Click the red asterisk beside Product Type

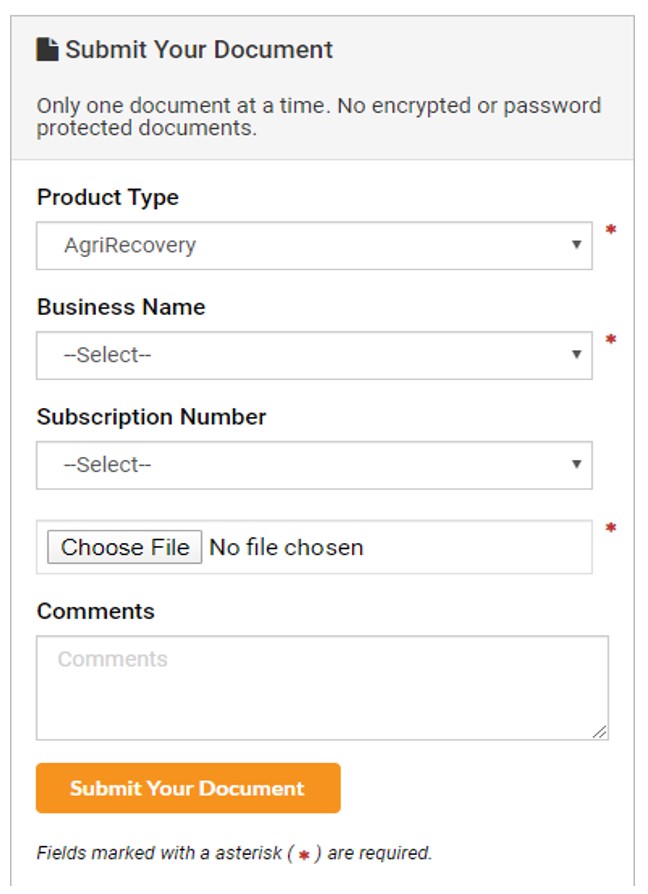click(610, 229)
